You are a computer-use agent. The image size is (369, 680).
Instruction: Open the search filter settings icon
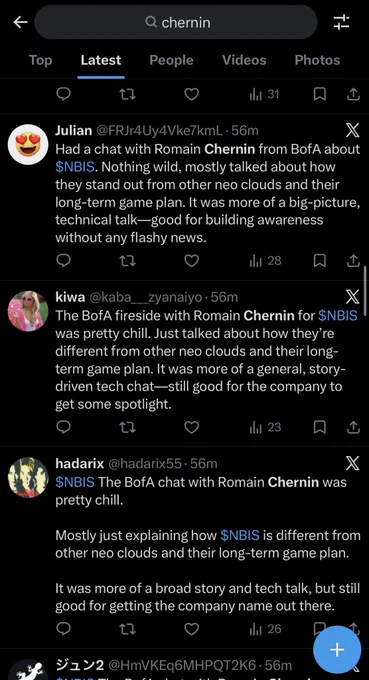click(x=342, y=23)
